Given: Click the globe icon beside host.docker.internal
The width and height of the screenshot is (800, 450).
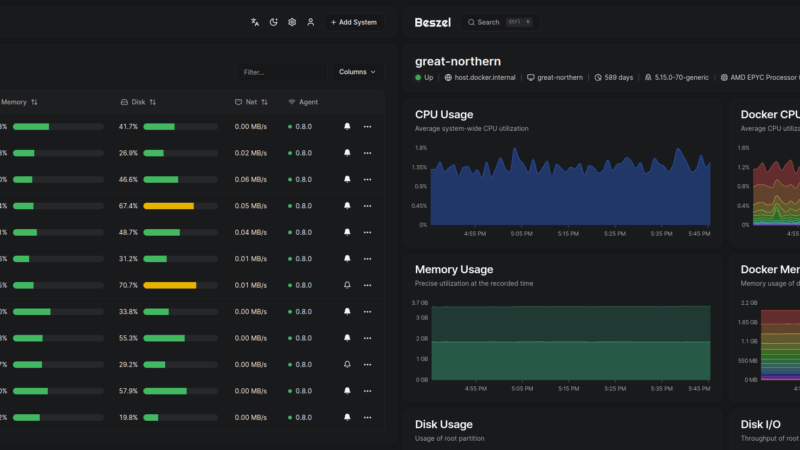Looking at the screenshot, I should coord(448,77).
